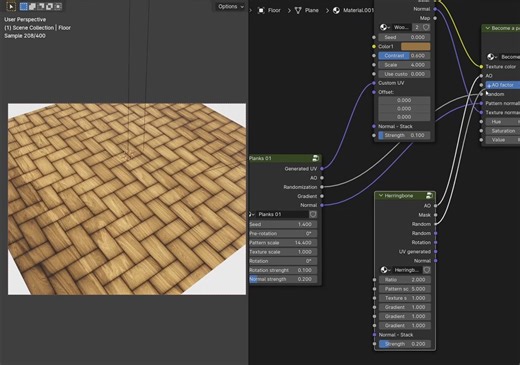Edit the Pattern sc 5.000 field
520x365 pixels.
[x=405, y=289]
